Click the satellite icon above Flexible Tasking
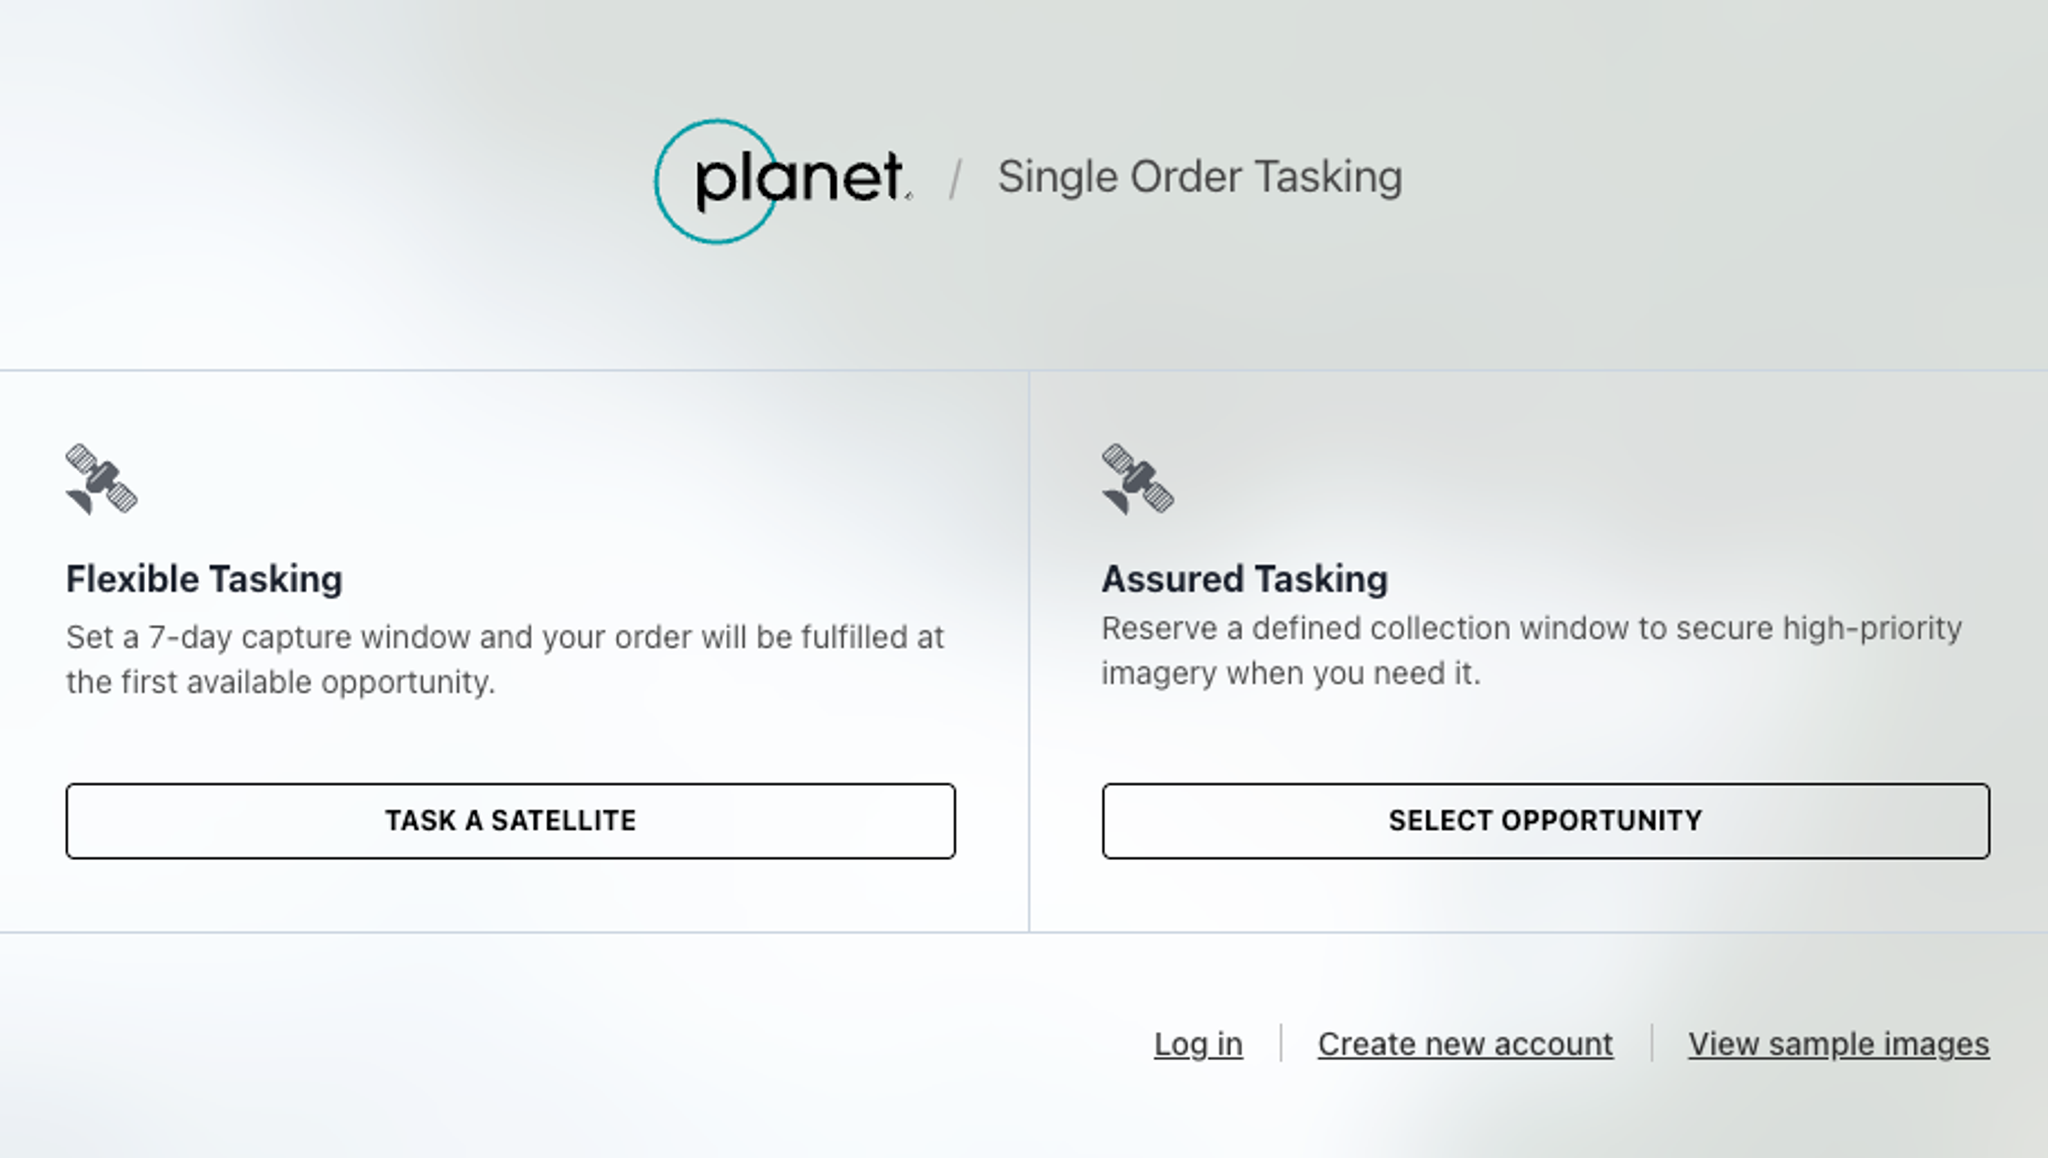 tap(101, 479)
